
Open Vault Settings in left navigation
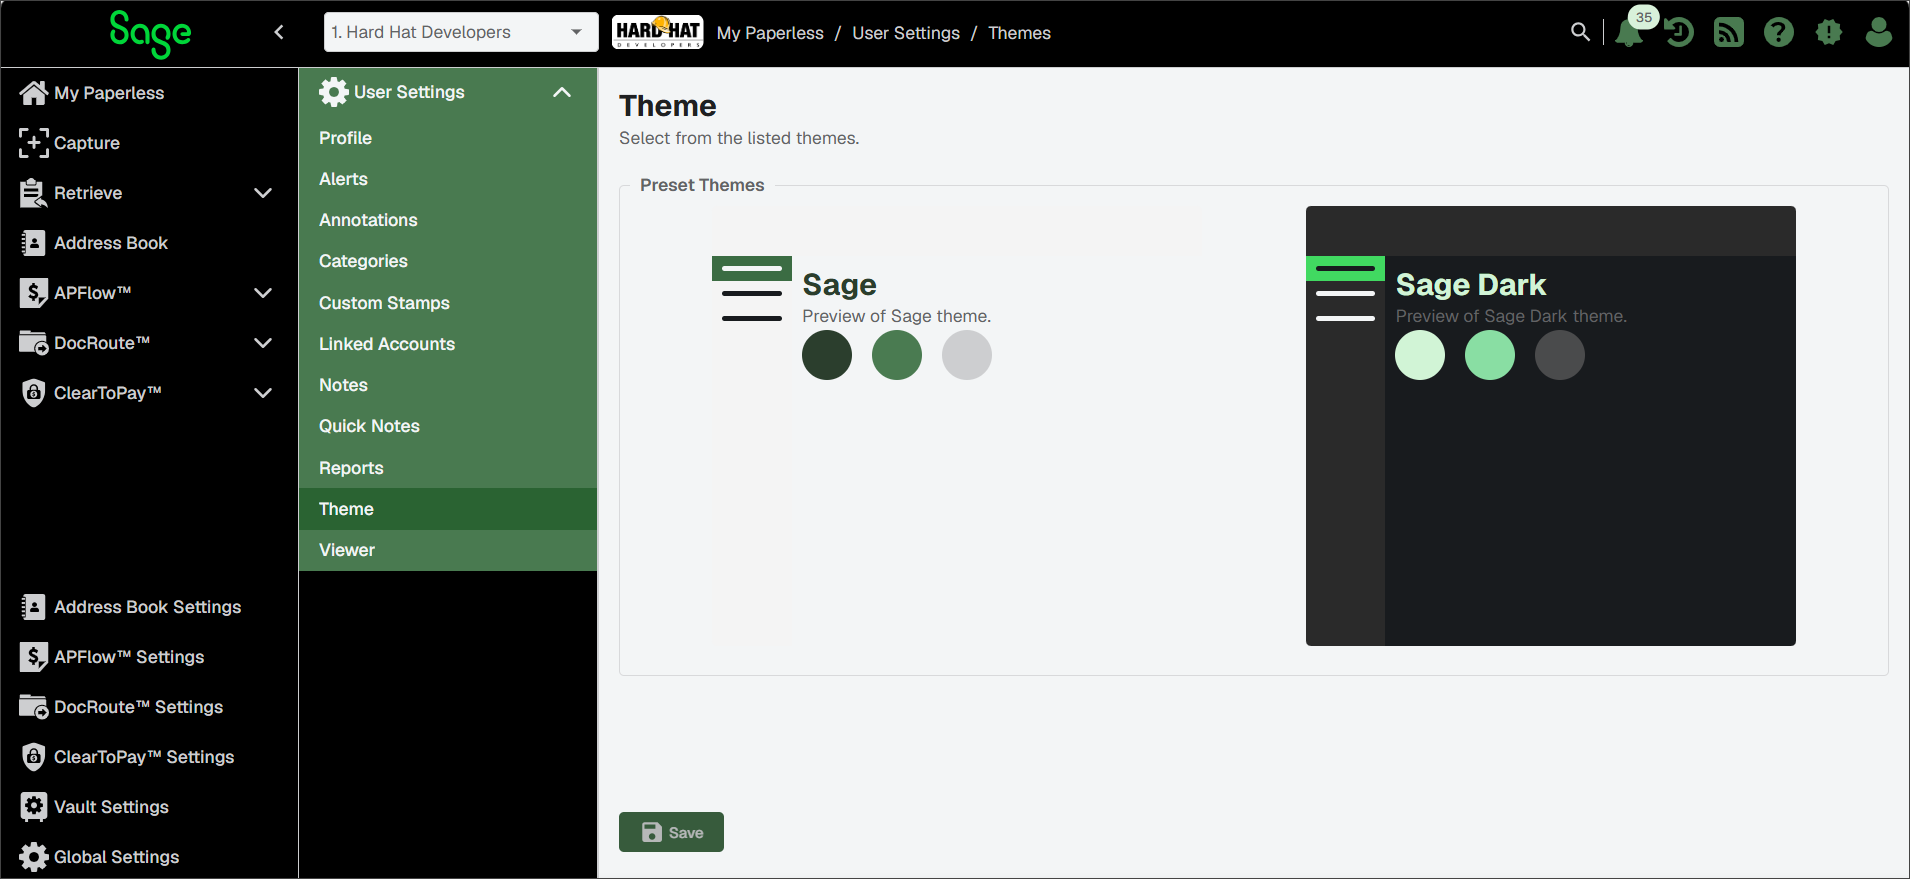[149, 807]
